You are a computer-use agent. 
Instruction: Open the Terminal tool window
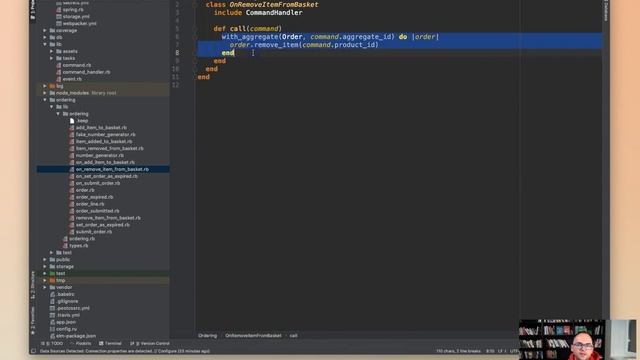click(110, 344)
